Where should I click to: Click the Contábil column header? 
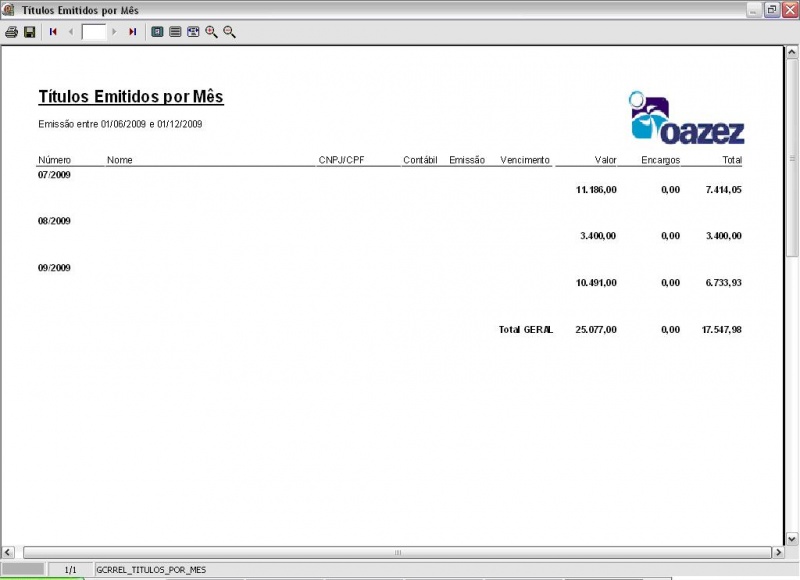click(420, 160)
